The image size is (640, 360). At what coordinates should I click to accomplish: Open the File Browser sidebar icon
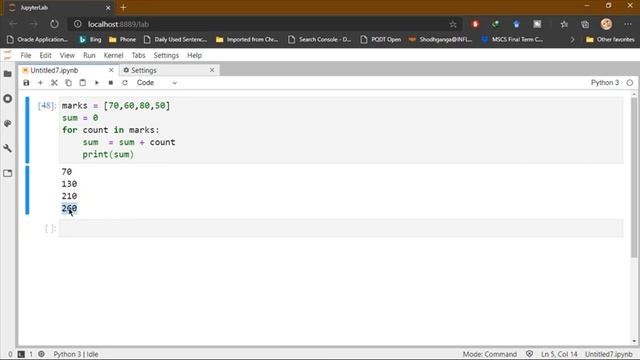8,74
